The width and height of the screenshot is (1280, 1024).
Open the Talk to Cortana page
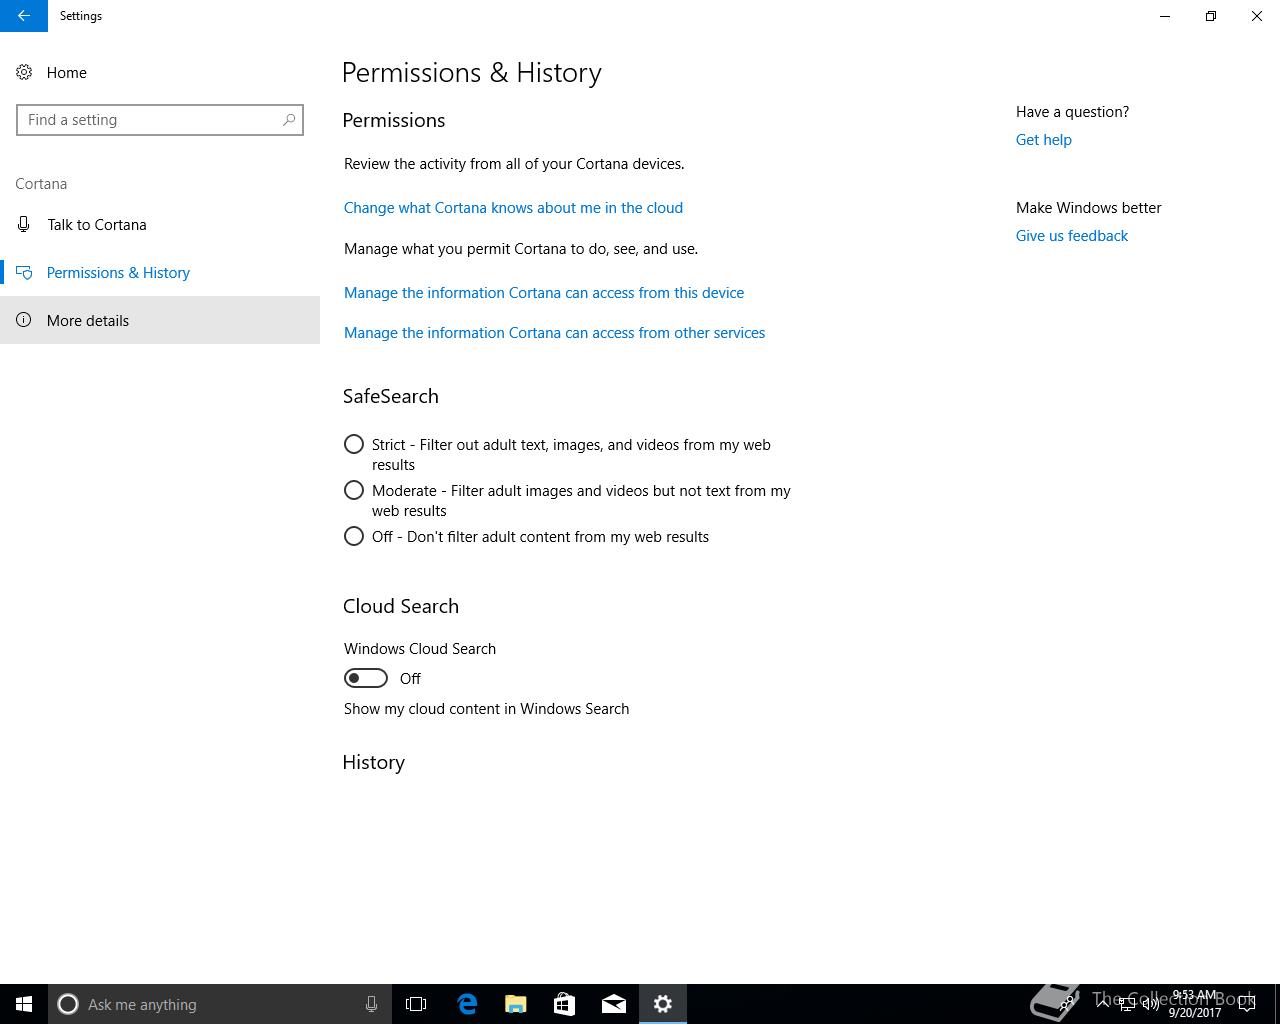pyautogui.click(x=160, y=224)
